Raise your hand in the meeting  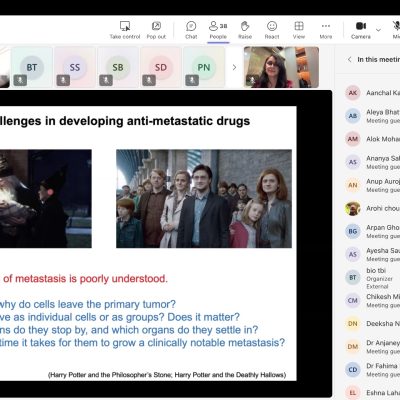coord(245,30)
